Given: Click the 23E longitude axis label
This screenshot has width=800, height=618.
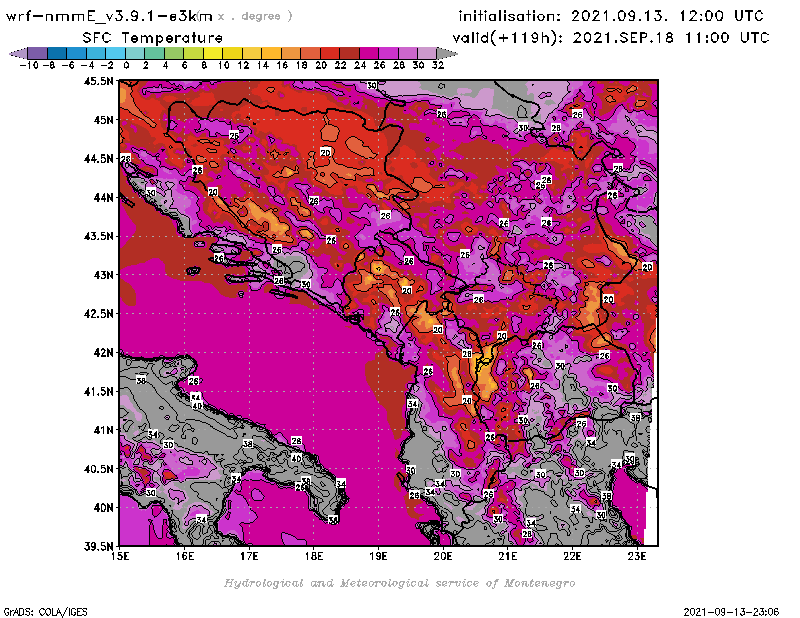Looking at the screenshot, I should pyautogui.click(x=637, y=556).
